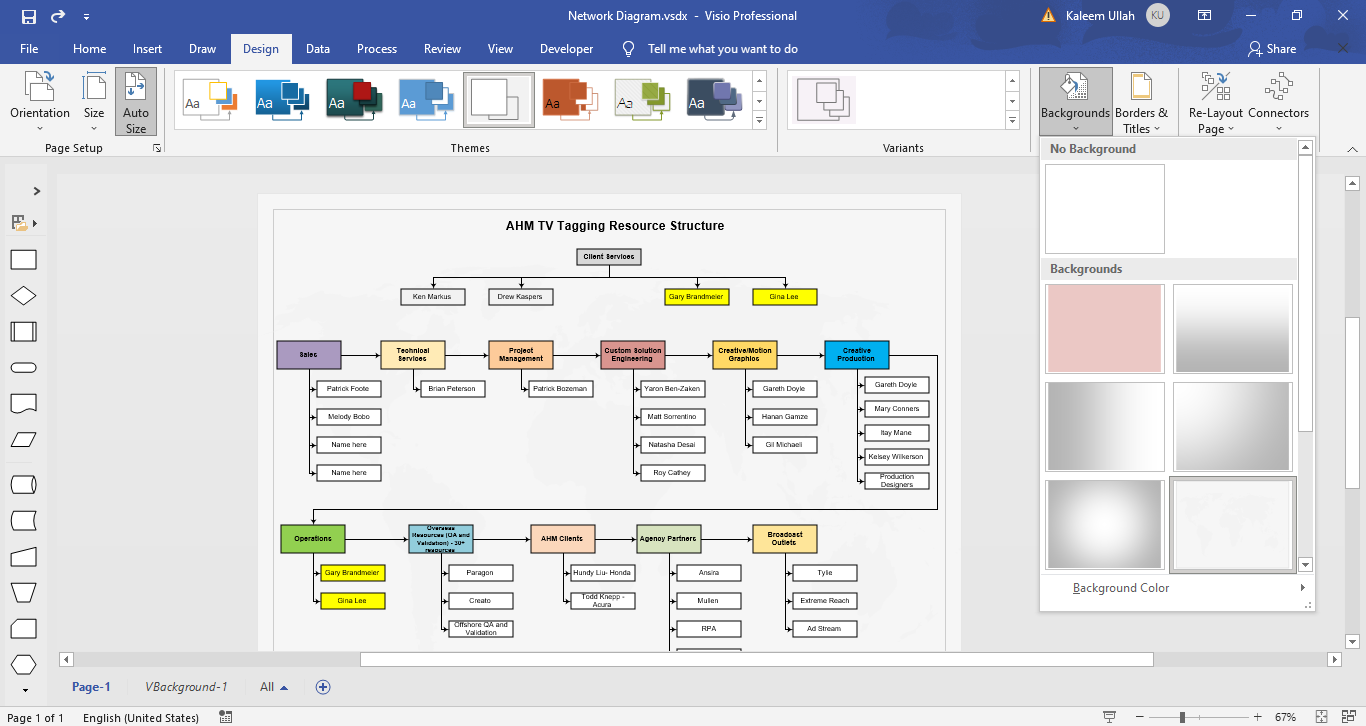Switch to the Process ribbon tab
The height and width of the screenshot is (726, 1366).
coord(377,48)
